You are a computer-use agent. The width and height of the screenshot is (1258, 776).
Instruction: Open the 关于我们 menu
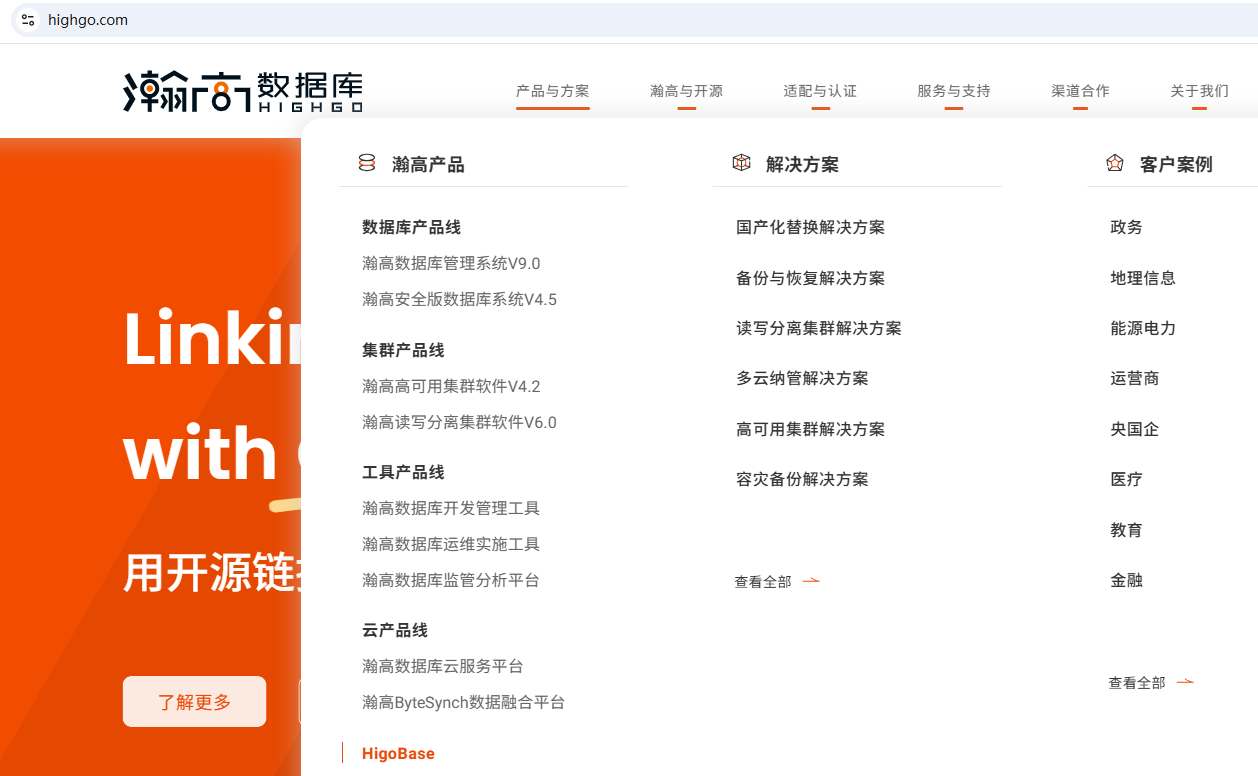(x=1199, y=91)
